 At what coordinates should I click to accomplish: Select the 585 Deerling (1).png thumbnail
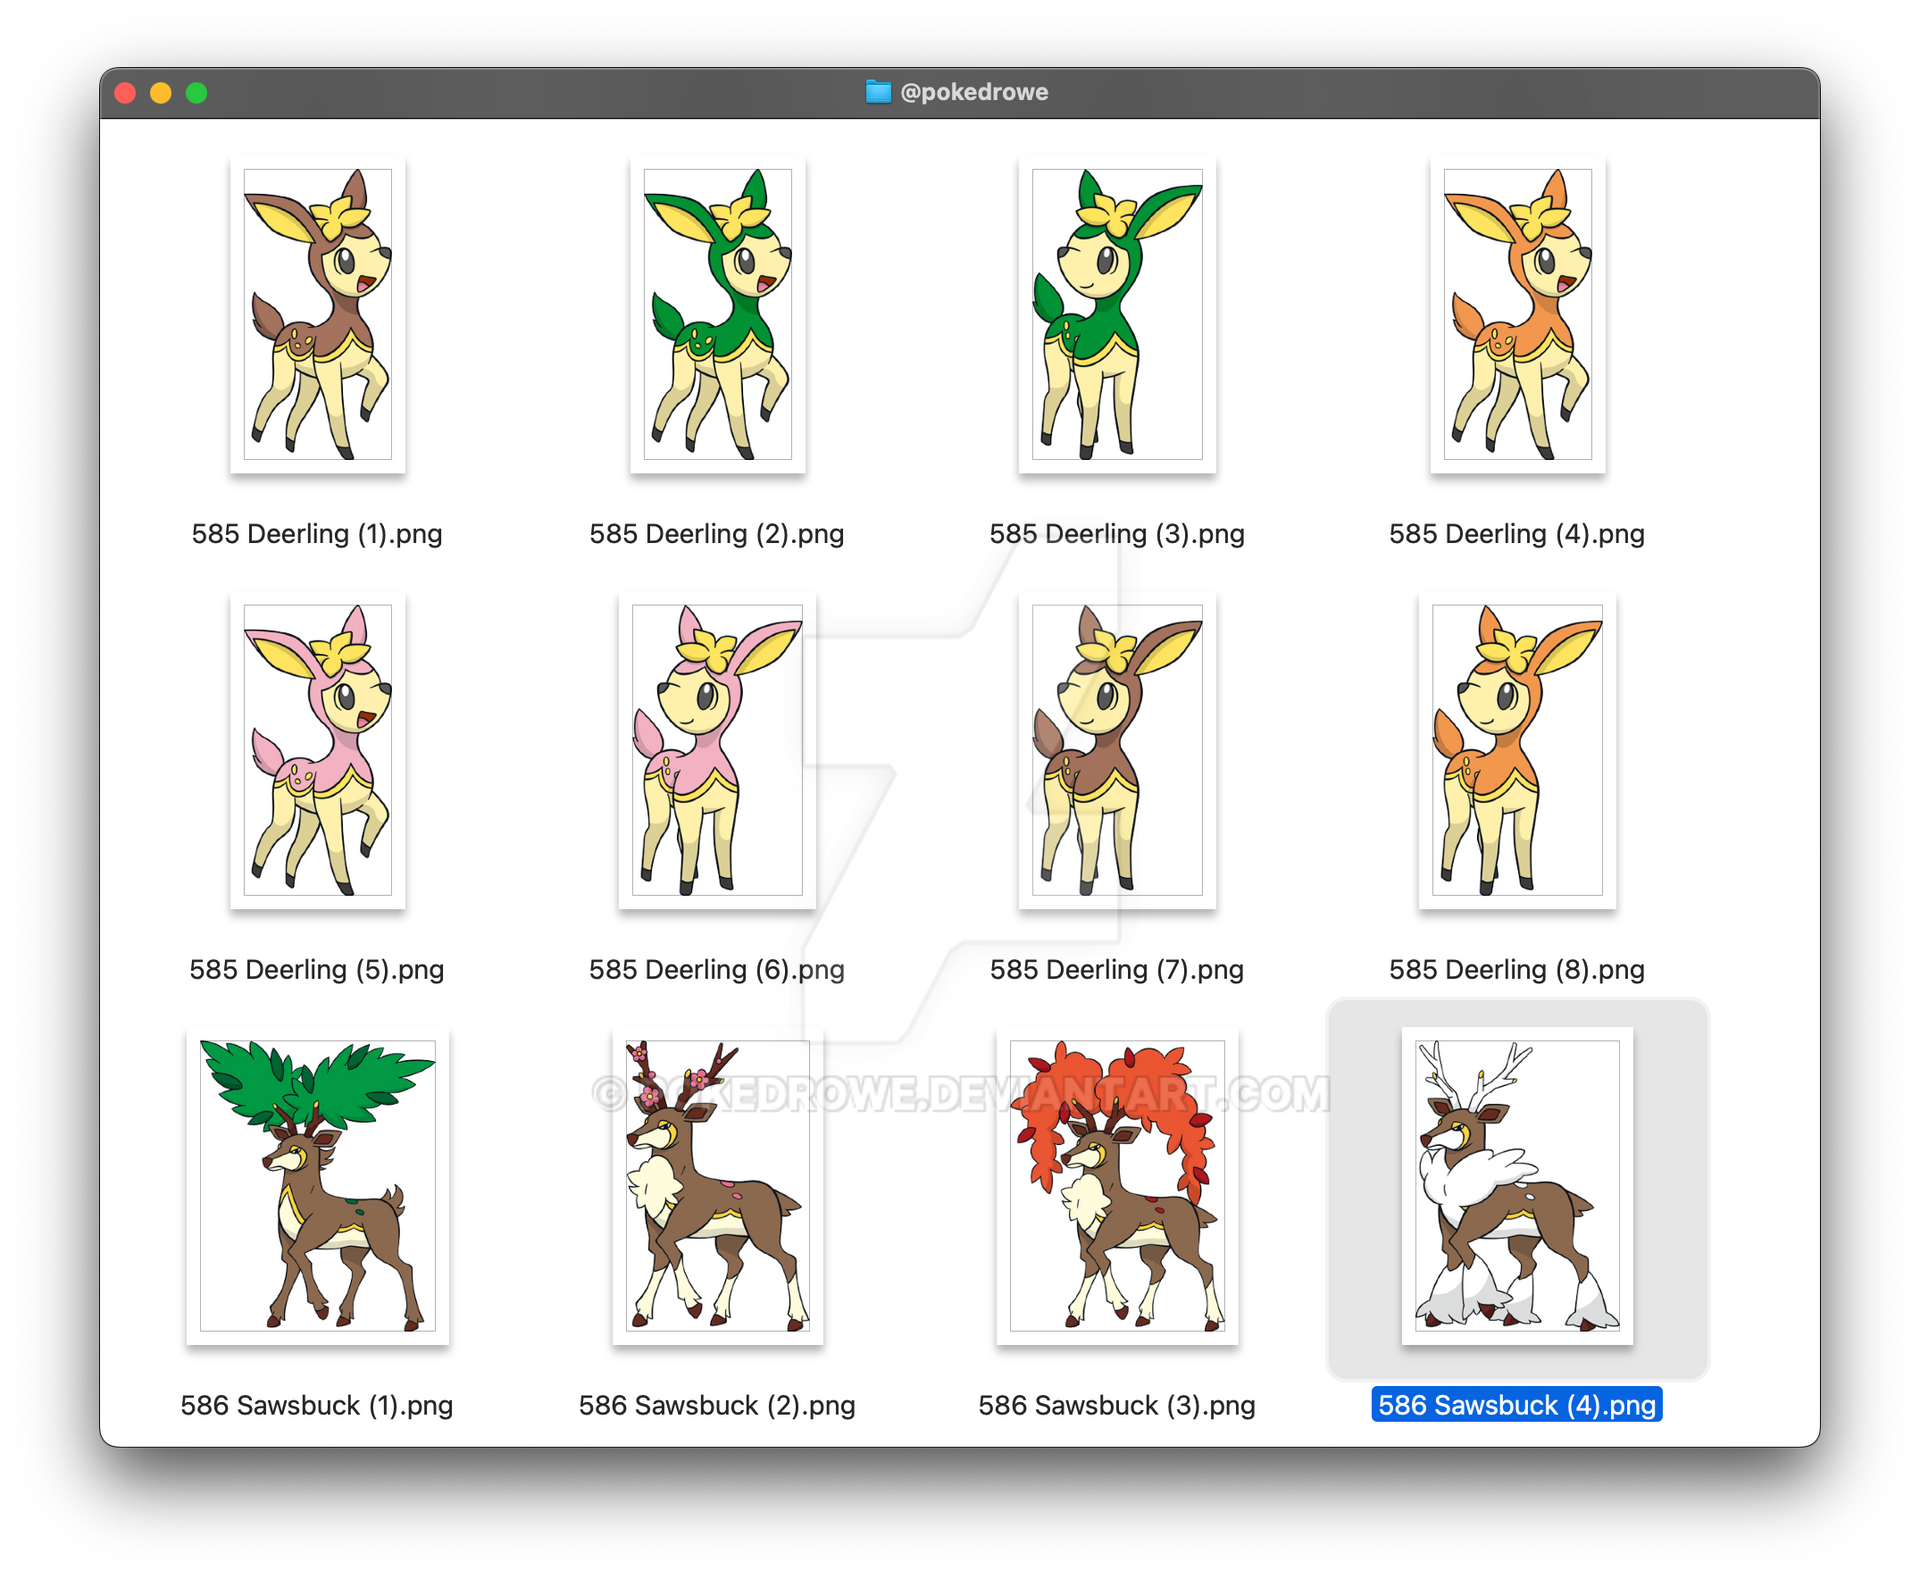317,314
